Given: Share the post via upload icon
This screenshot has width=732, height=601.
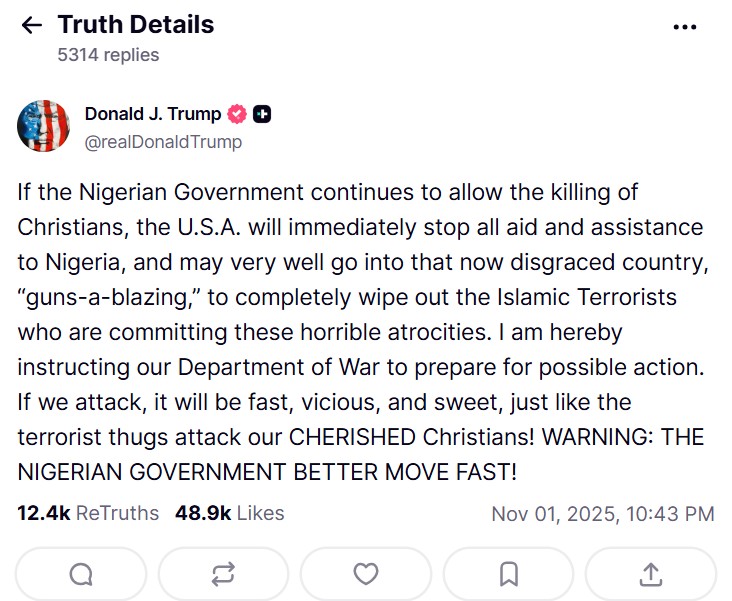Looking at the screenshot, I should click(650, 573).
